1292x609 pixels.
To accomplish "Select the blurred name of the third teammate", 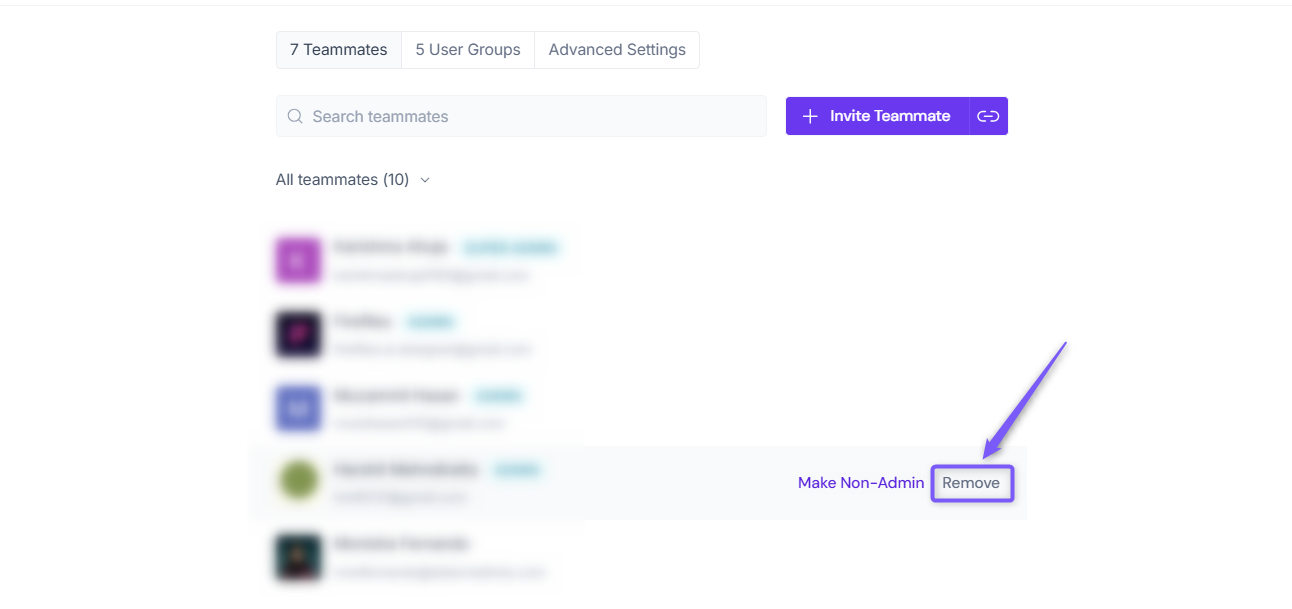I will 396,395.
